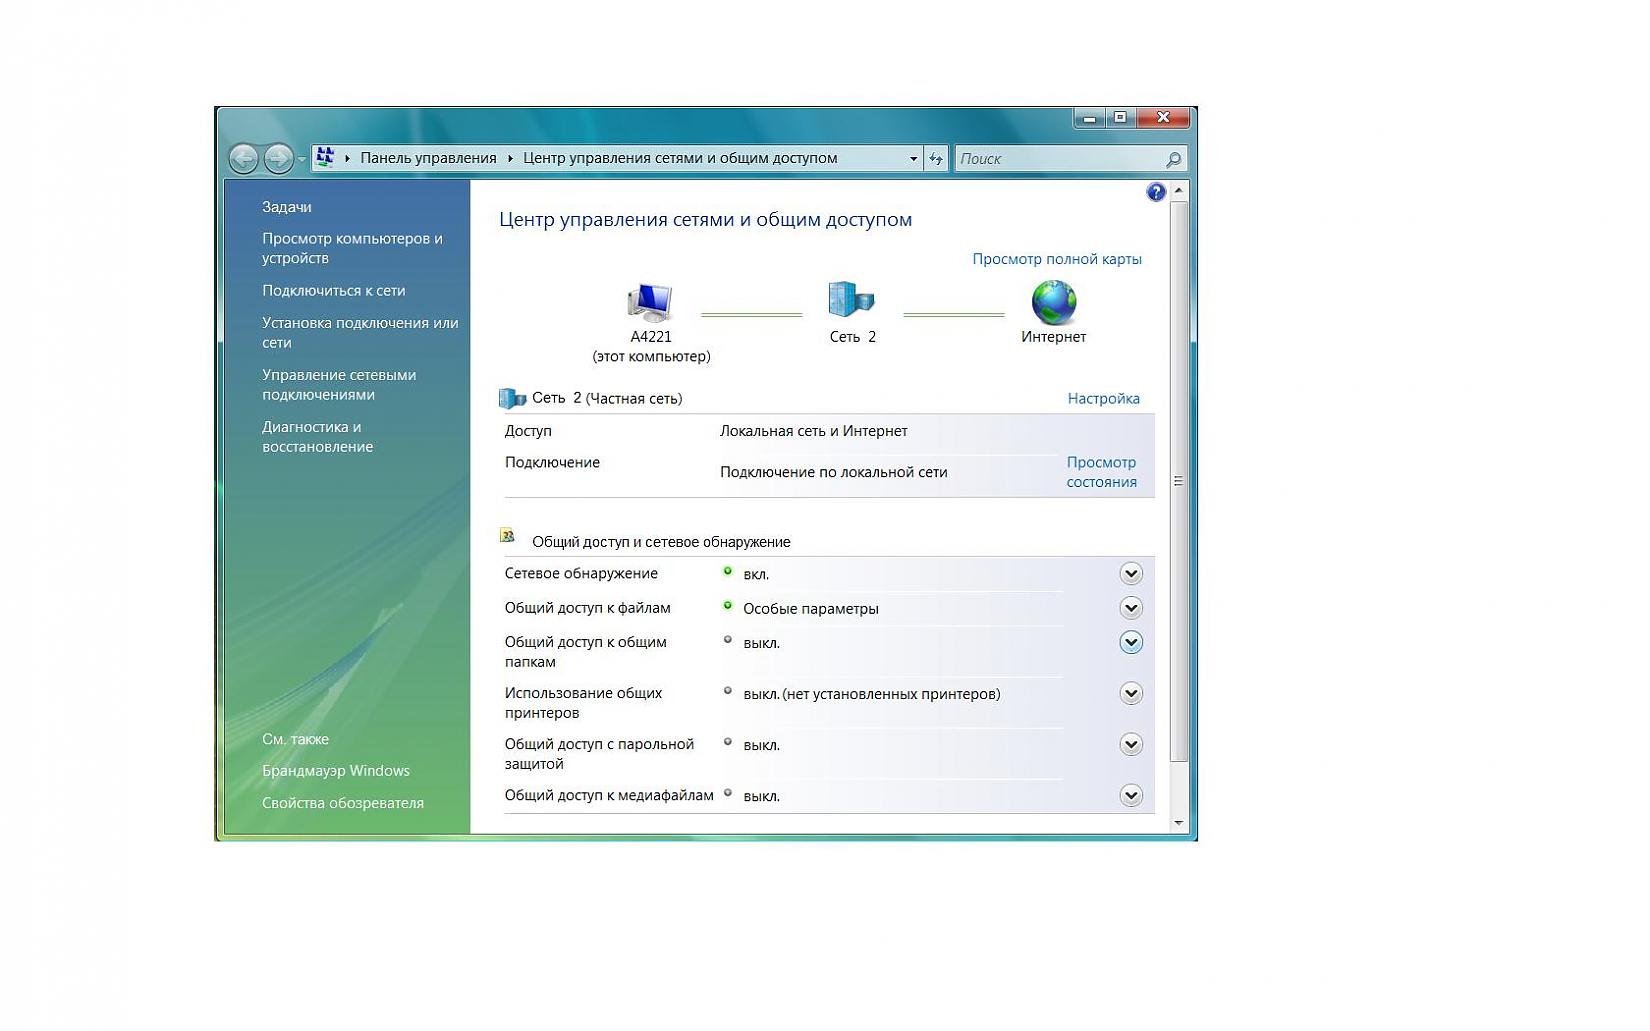1650x1031 pixels.
Task: Click the Поиск search field
Action: click(1058, 159)
